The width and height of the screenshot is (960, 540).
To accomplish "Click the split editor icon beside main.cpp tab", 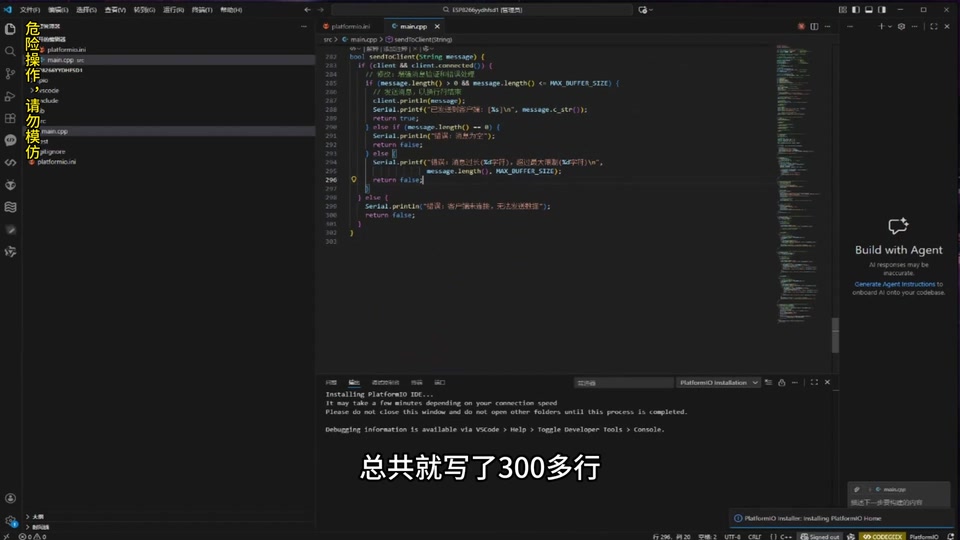I will (814, 26).
